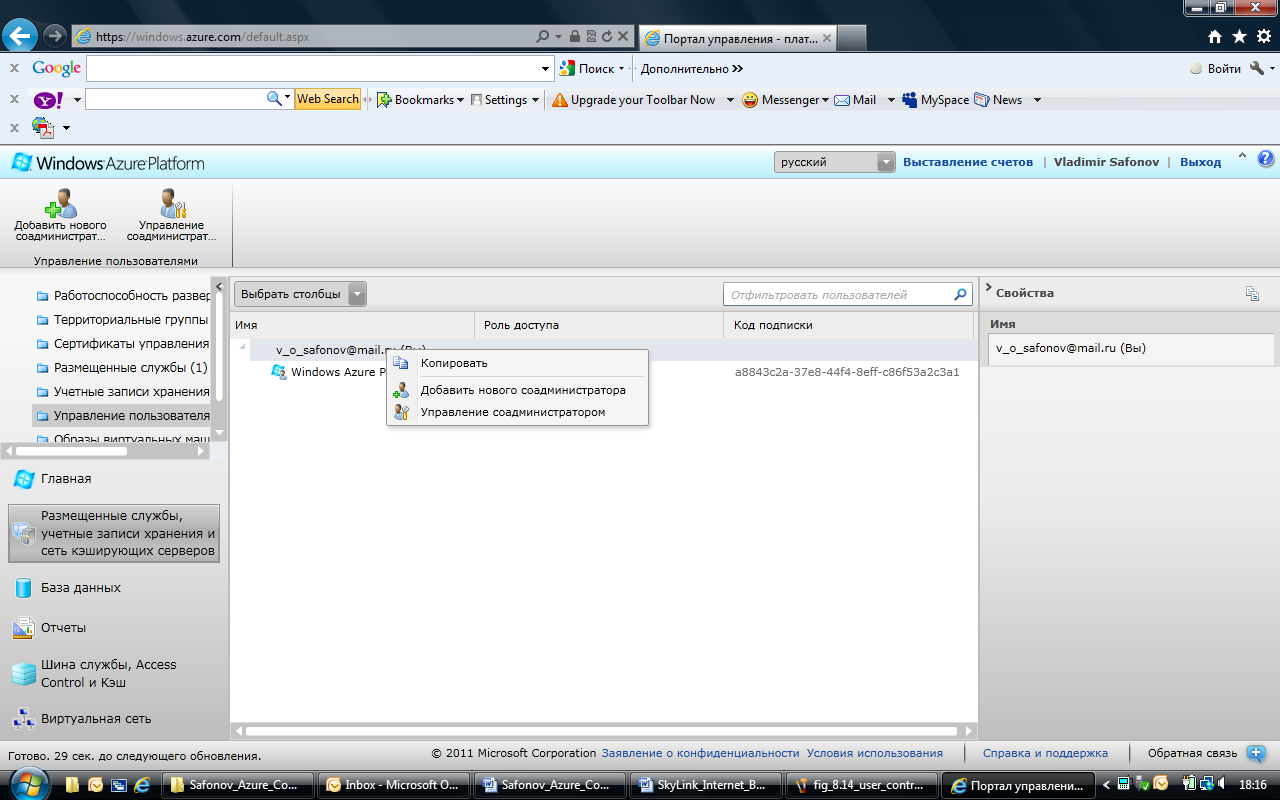1280x800 pixels.
Task: Click the Шина службы sidebar icon
Action: (x=23, y=674)
